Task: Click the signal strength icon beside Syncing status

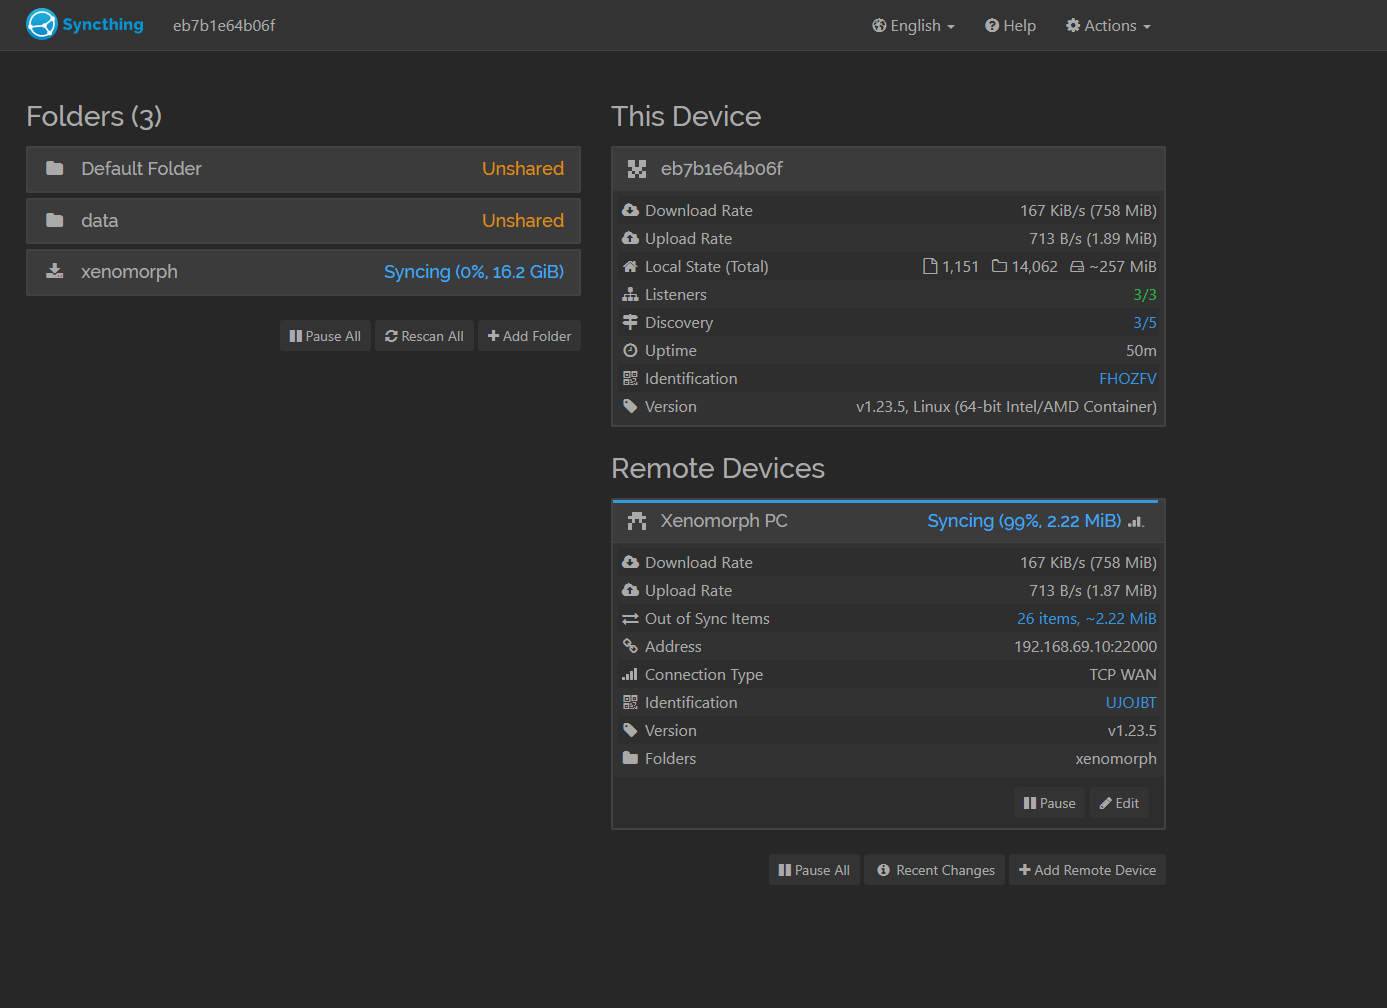Action: pyautogui.click(x=1136, y=521)
